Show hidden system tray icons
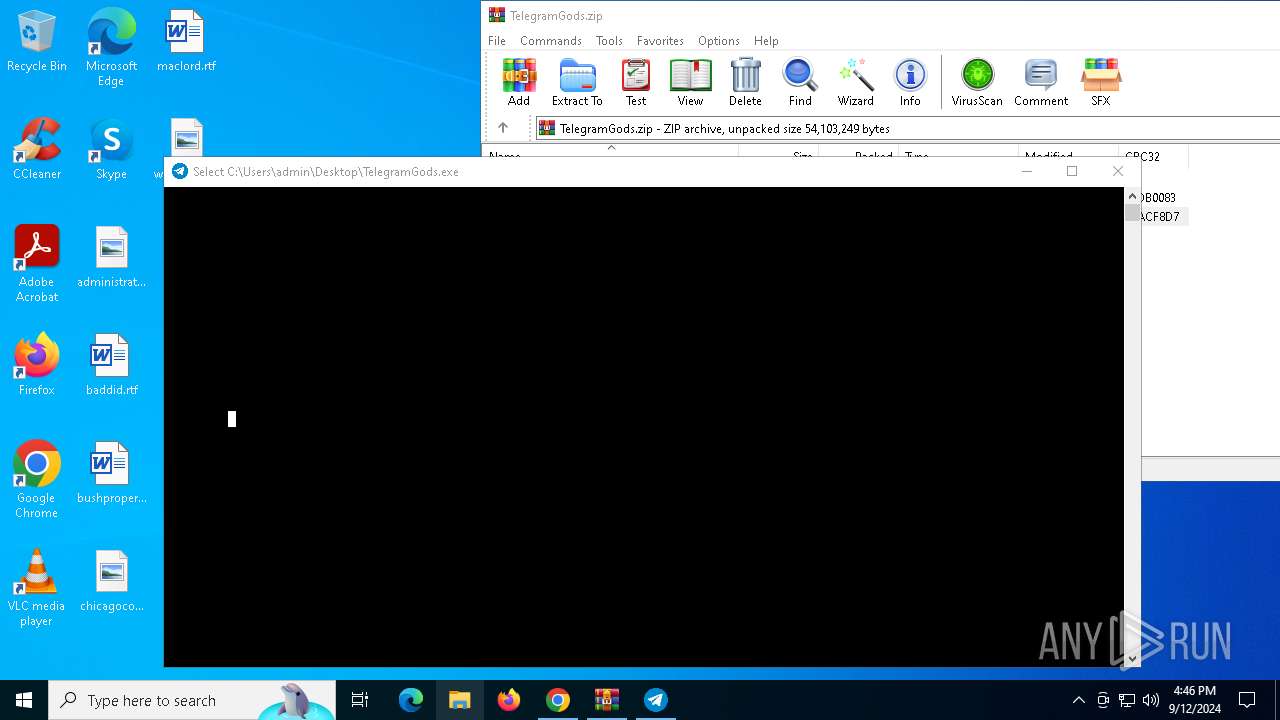This screenshot has height=720, width=1280. coord(1078,700)
